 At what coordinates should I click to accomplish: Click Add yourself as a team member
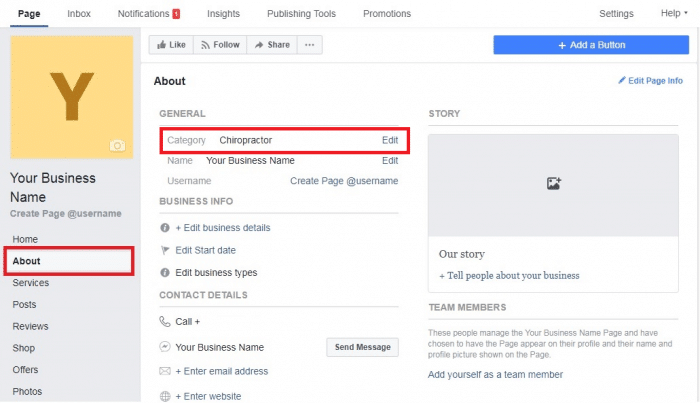pyautogui.click(x=495, y=375)
